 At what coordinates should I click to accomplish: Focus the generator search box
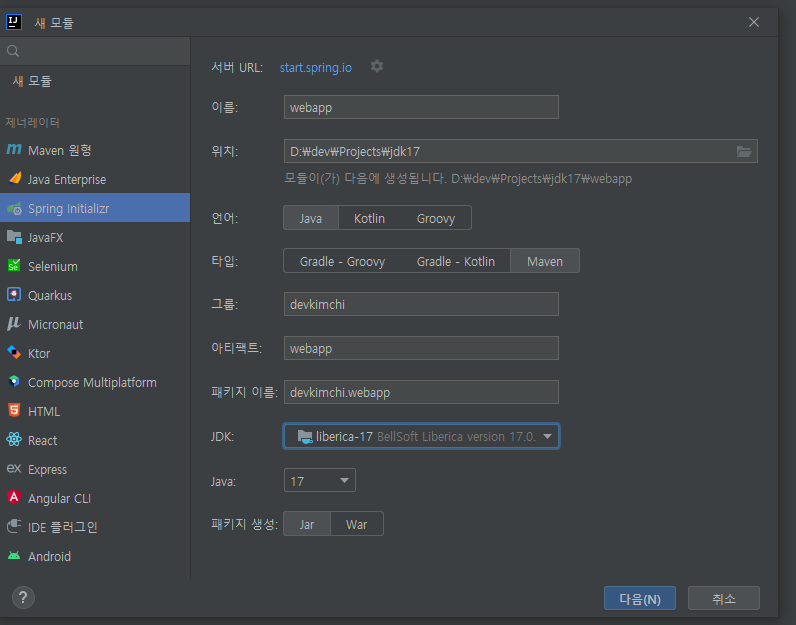pos(95,51)
